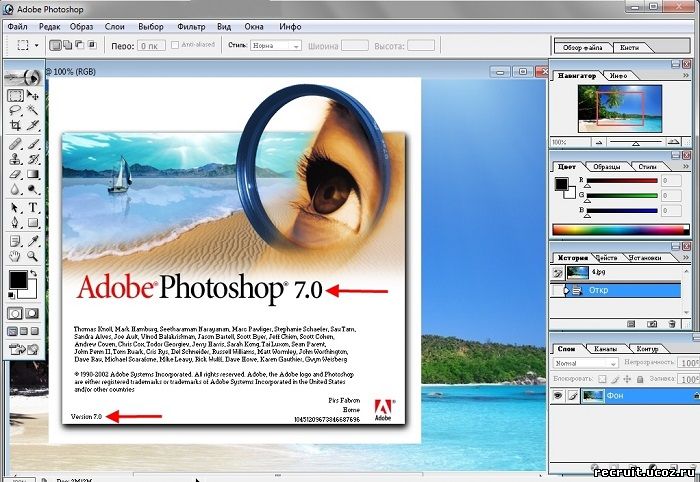Click the foreground color swatch in toolbox

tap(18, 280)
